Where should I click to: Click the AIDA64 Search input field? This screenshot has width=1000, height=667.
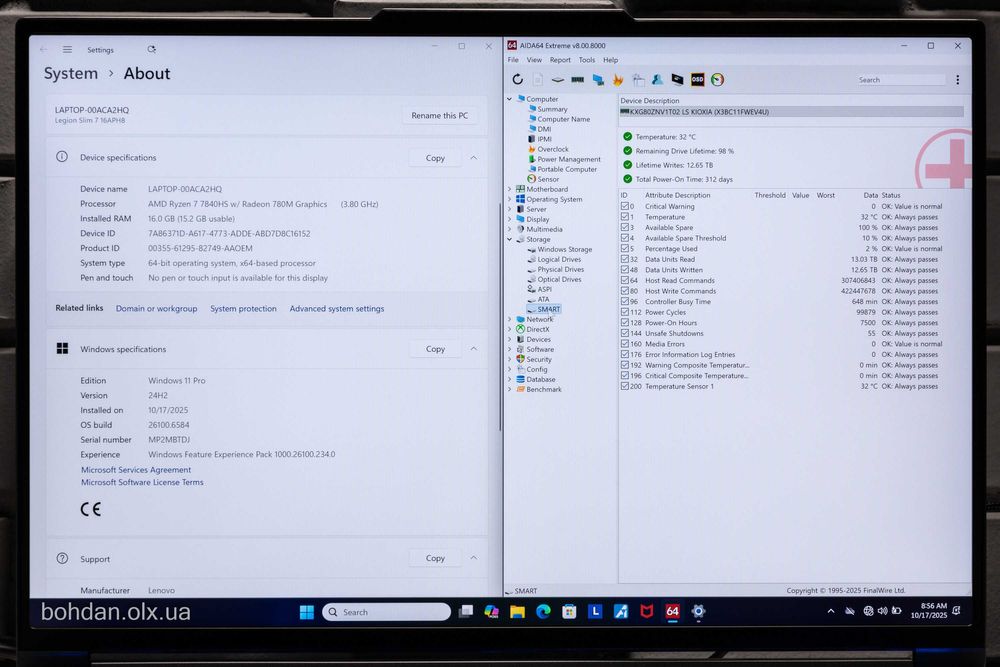(x=901, y=80)
